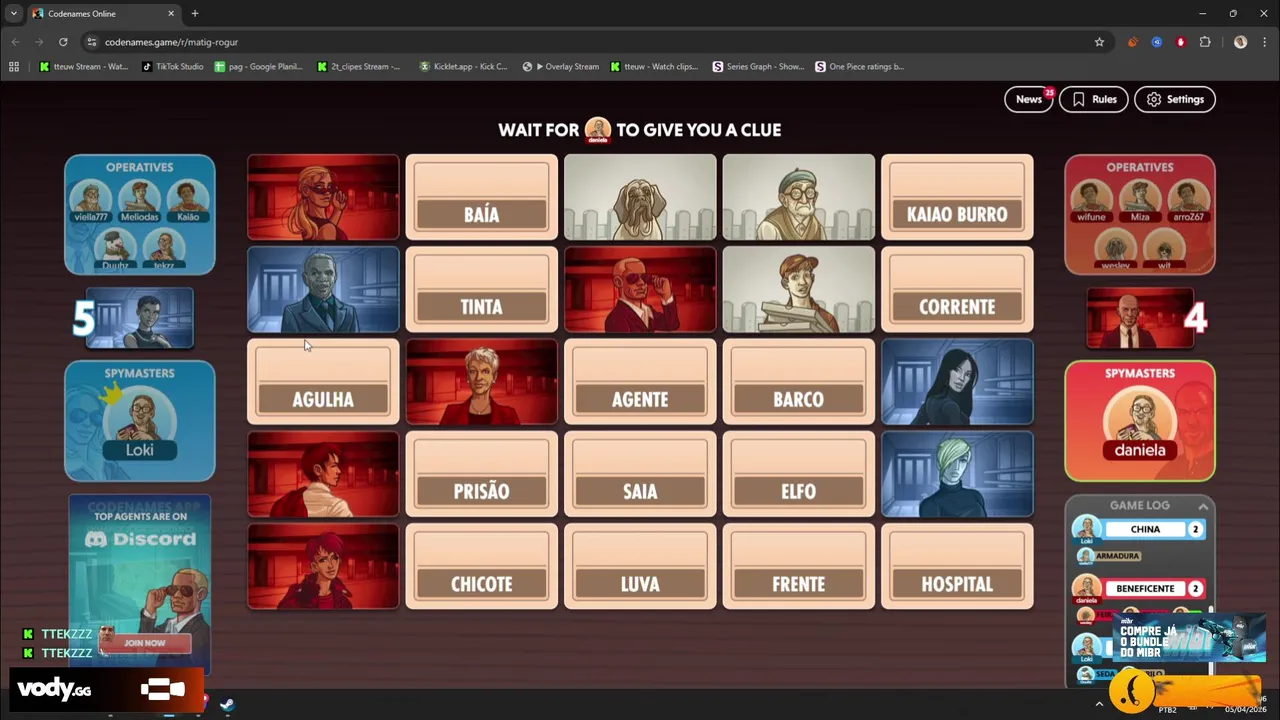
Task: Click revealed blue agent man in suit
Action: [323, 289]
